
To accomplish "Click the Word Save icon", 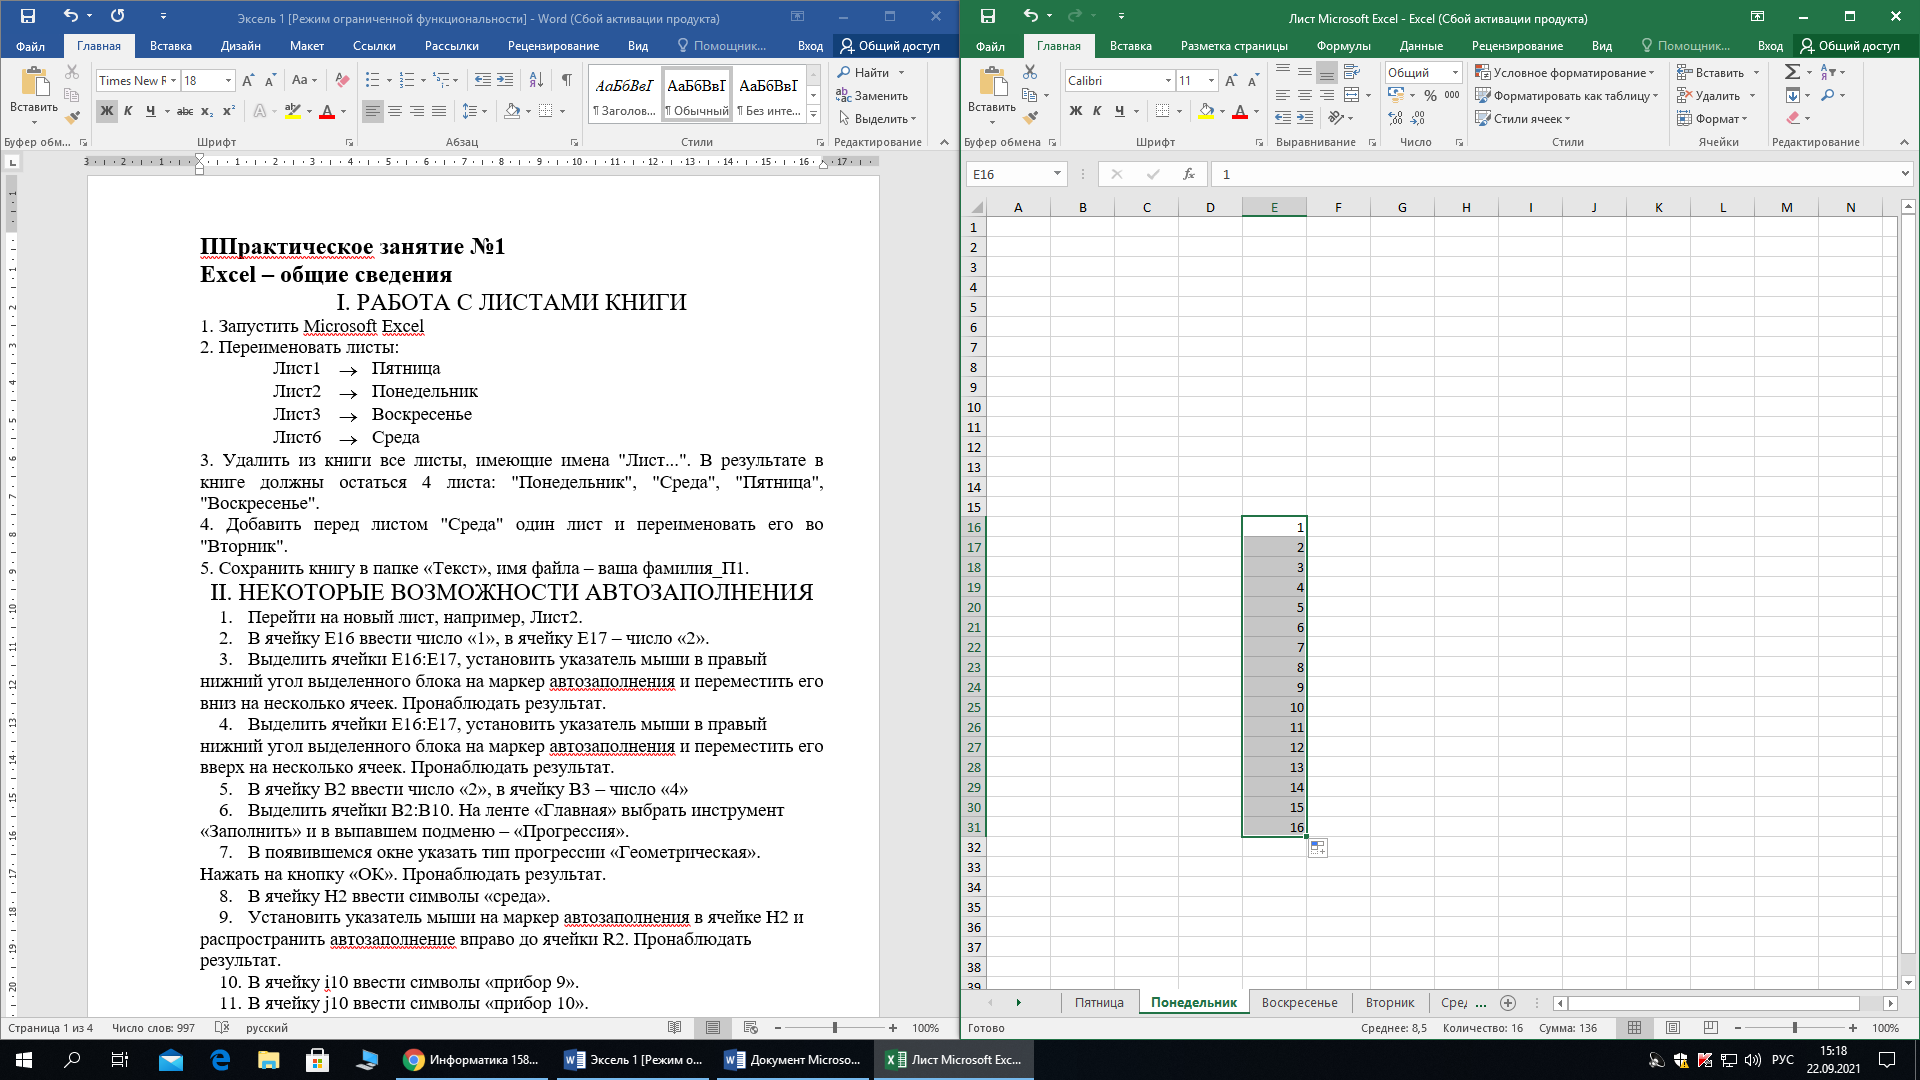I will [x=27, y=16].
